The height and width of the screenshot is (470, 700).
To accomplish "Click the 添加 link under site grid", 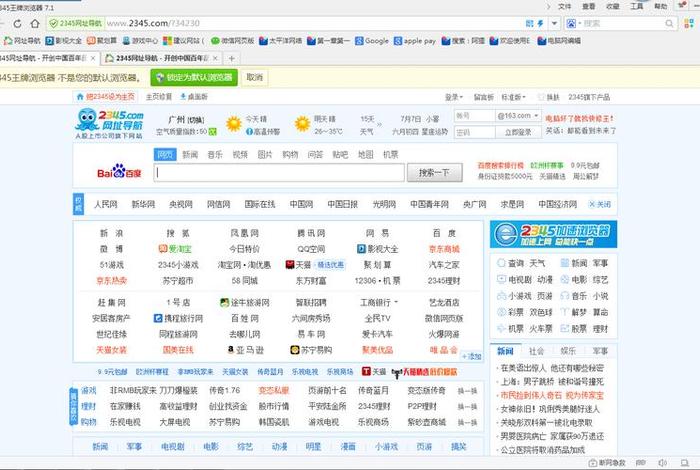I will (x=471, y=357).
